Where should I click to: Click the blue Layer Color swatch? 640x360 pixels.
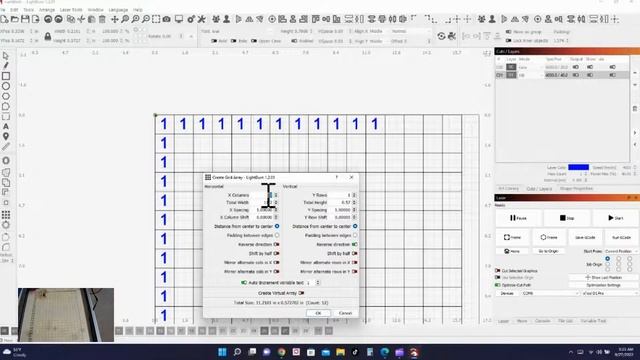click(x=578, y=167)
